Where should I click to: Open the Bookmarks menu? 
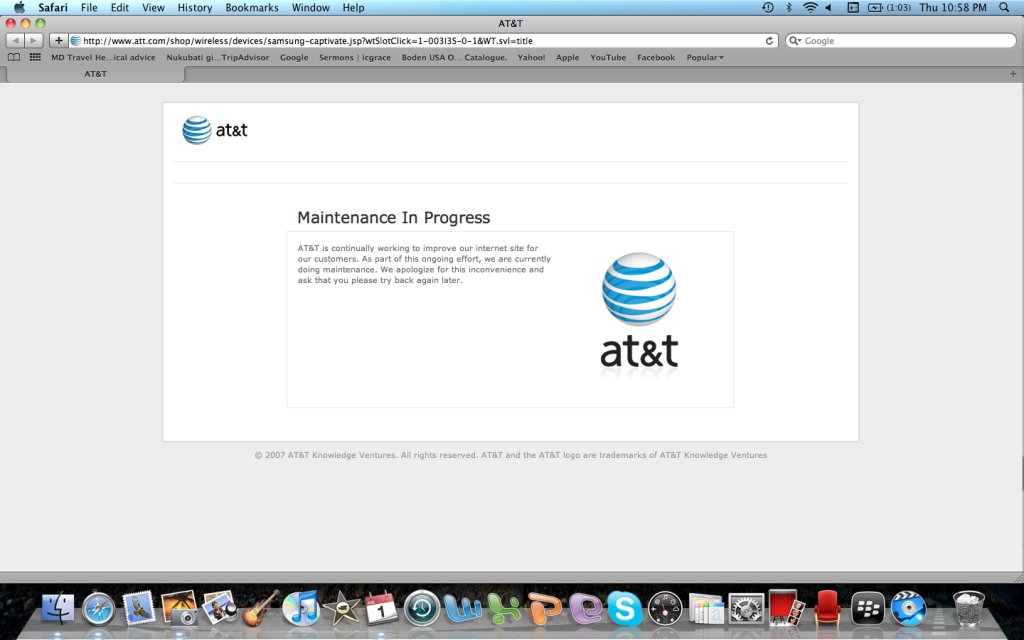click(x=251, y=7)
